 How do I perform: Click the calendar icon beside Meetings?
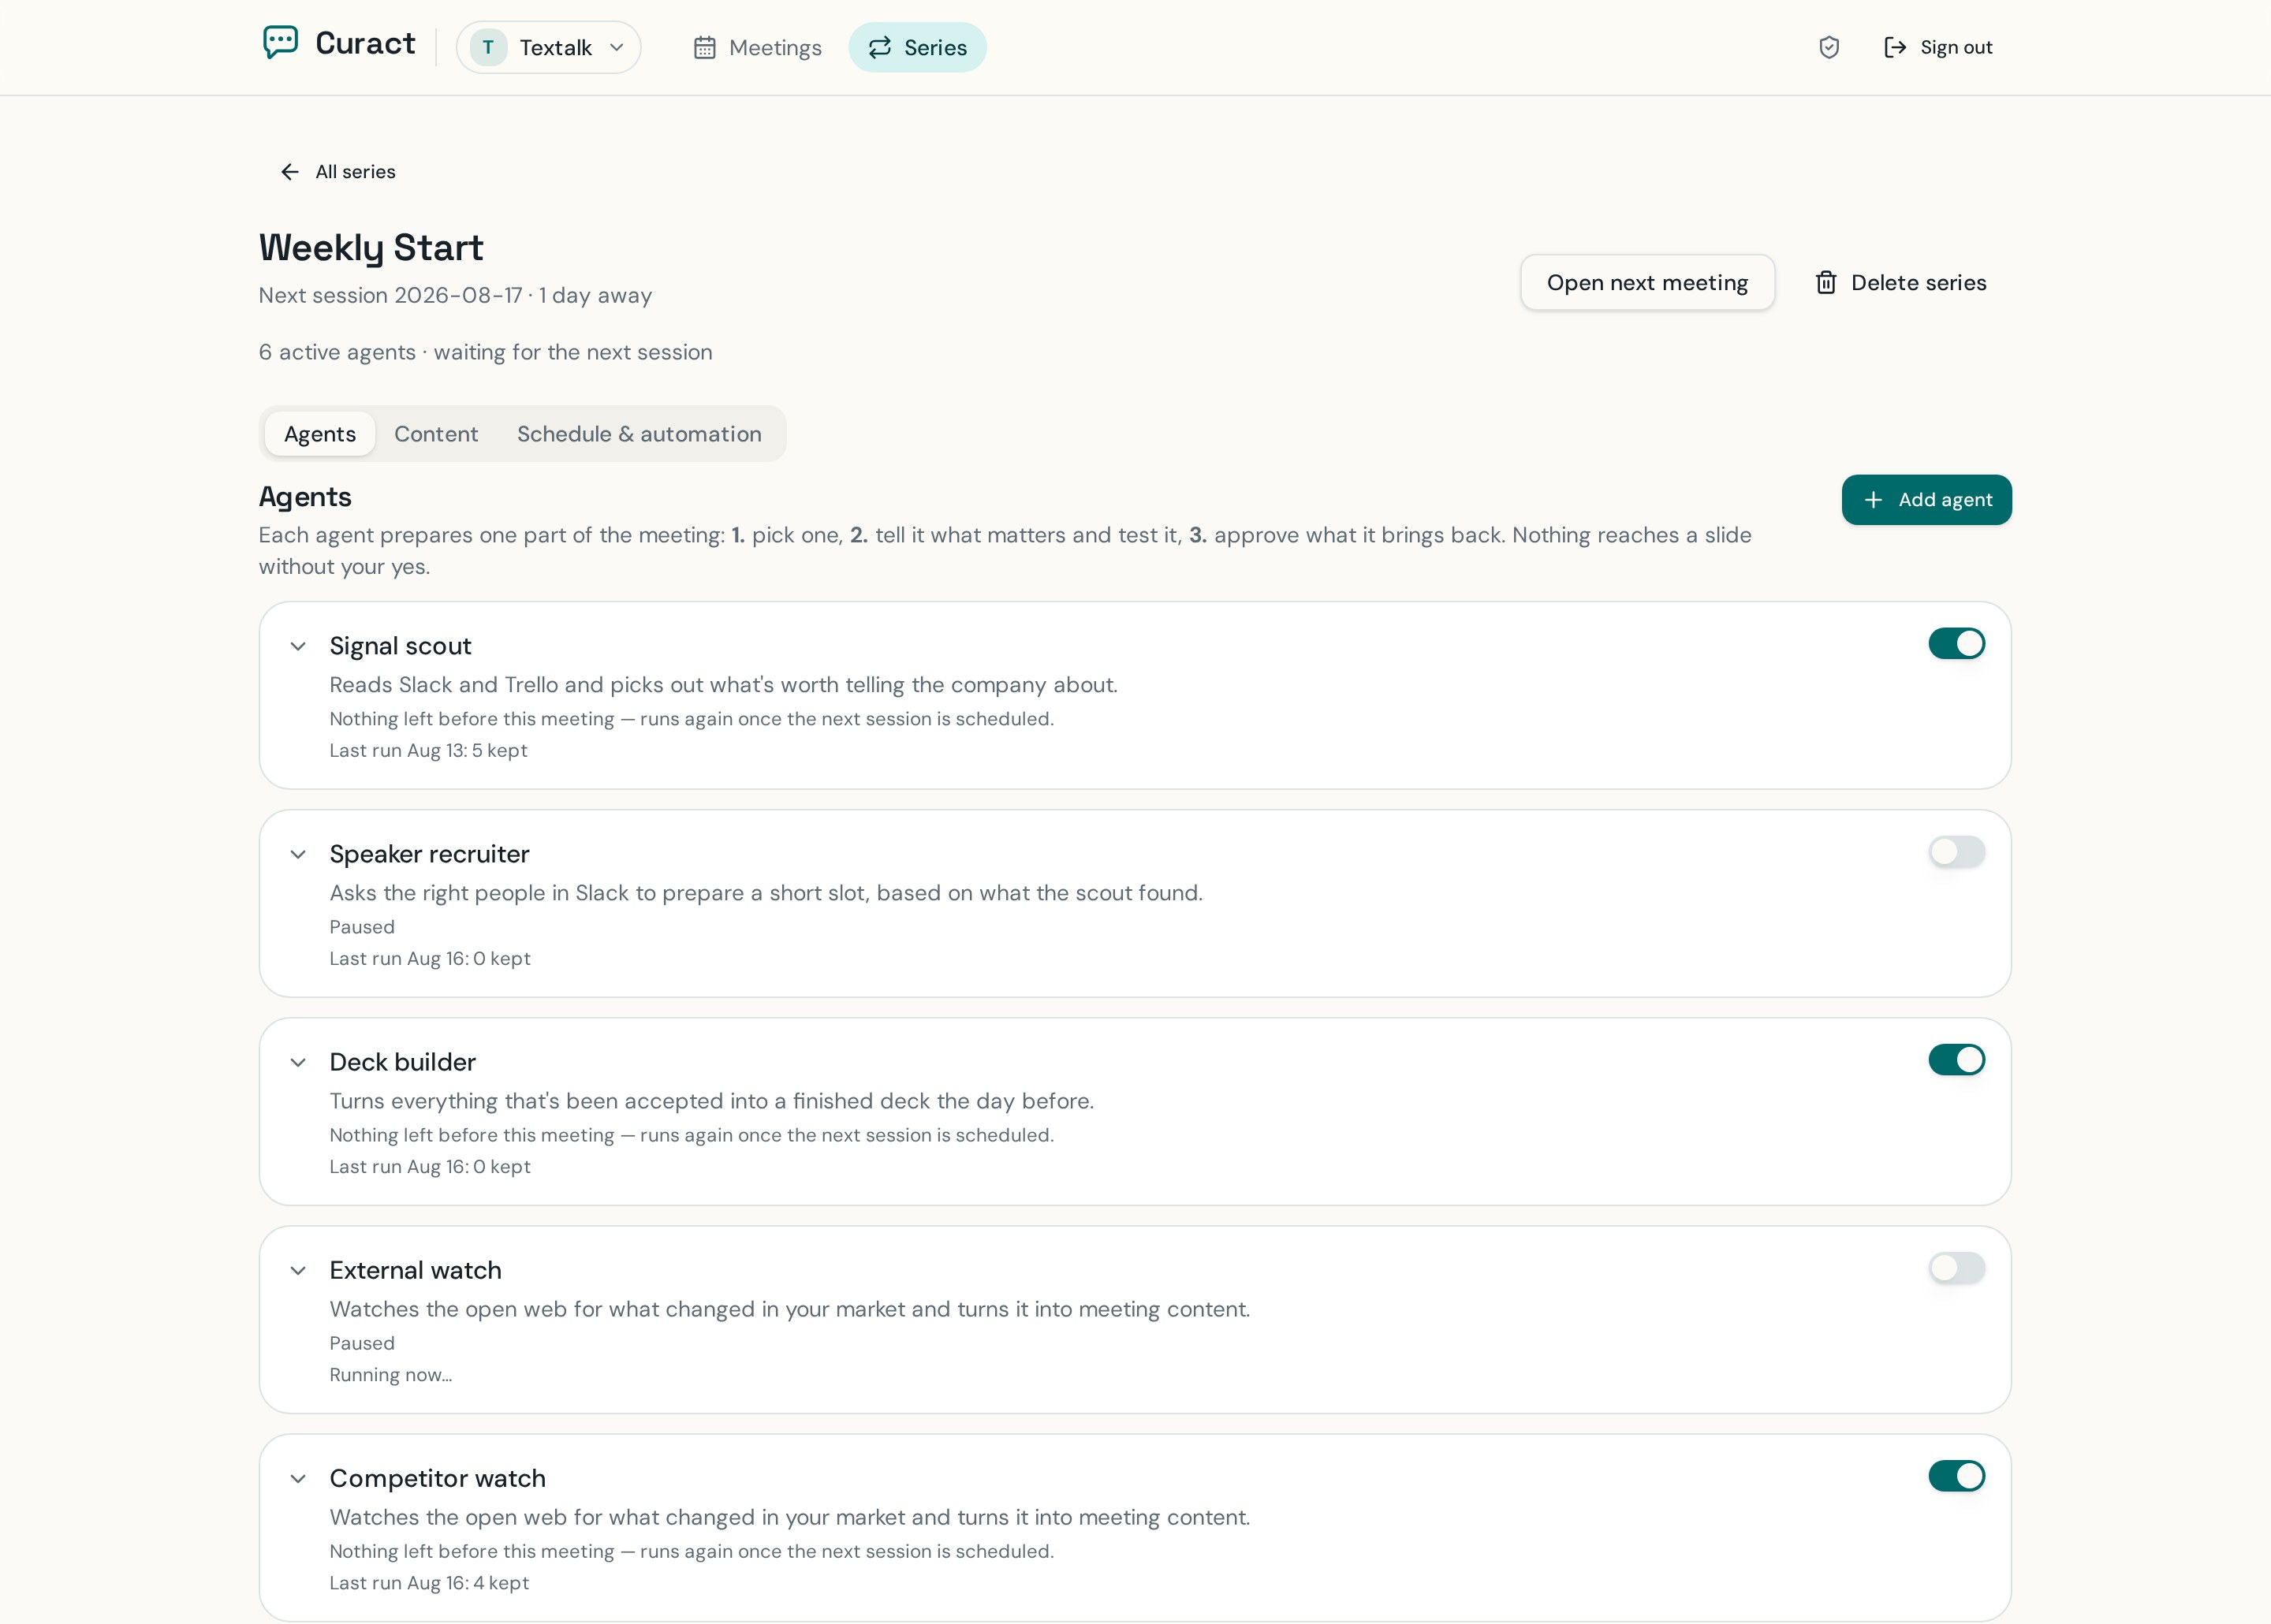pyautogui.click(x=704, y=47)
